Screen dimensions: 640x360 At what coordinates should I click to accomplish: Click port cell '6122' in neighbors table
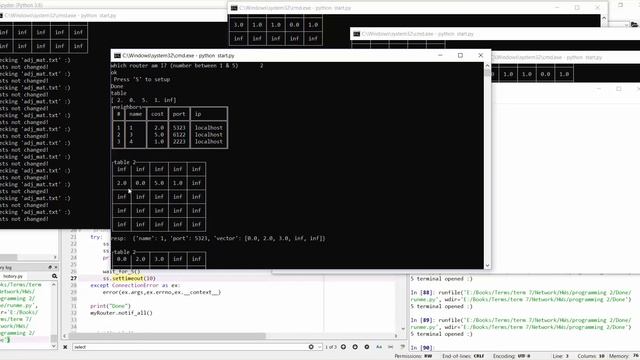pos(179,135)
